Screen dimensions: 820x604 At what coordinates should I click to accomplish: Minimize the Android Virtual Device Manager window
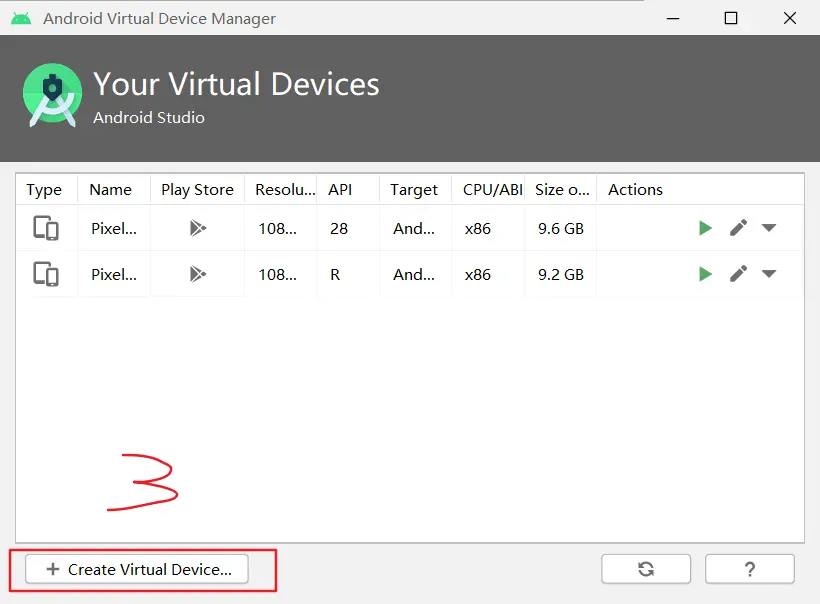point(673,18)
